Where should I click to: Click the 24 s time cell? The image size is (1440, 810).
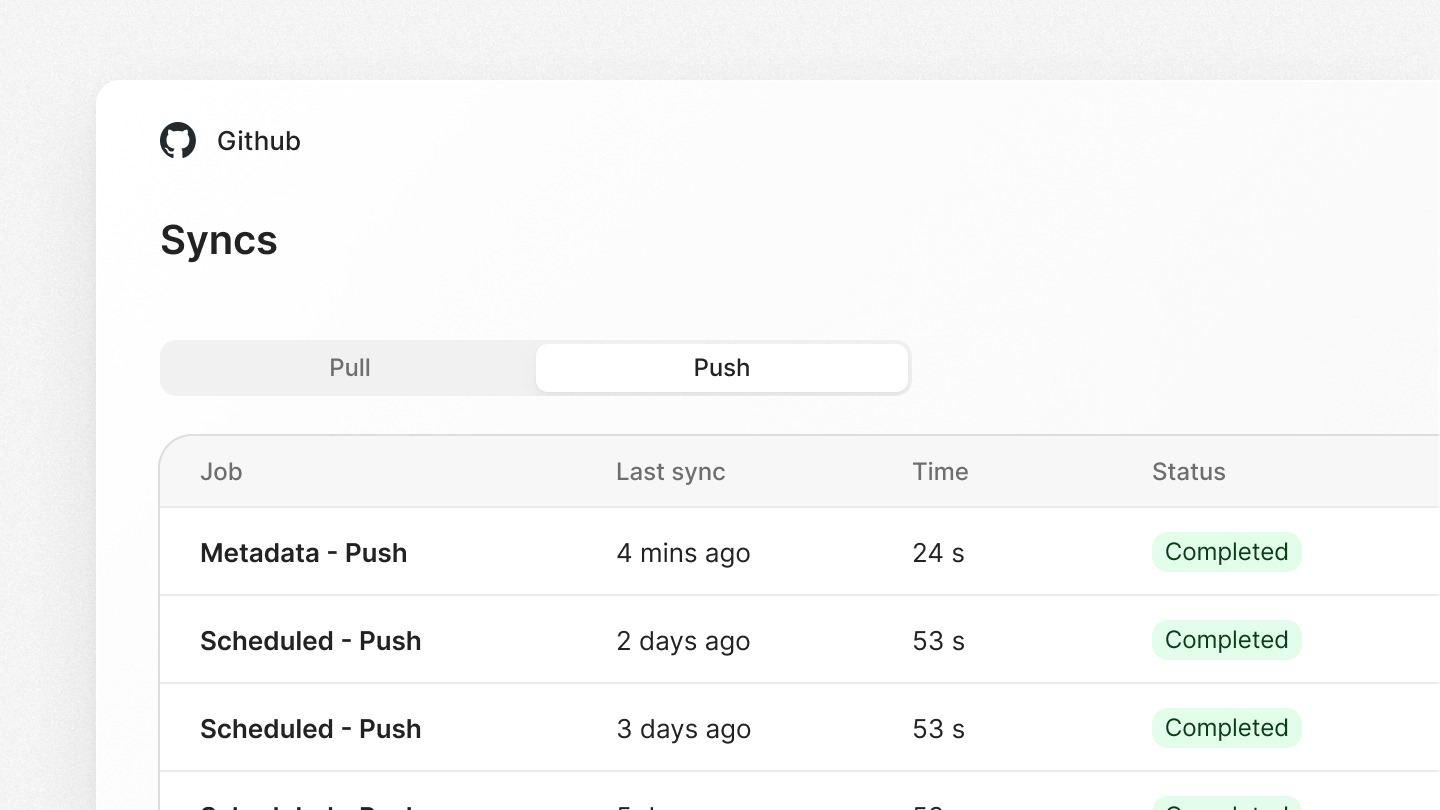(x=938, y=553)
